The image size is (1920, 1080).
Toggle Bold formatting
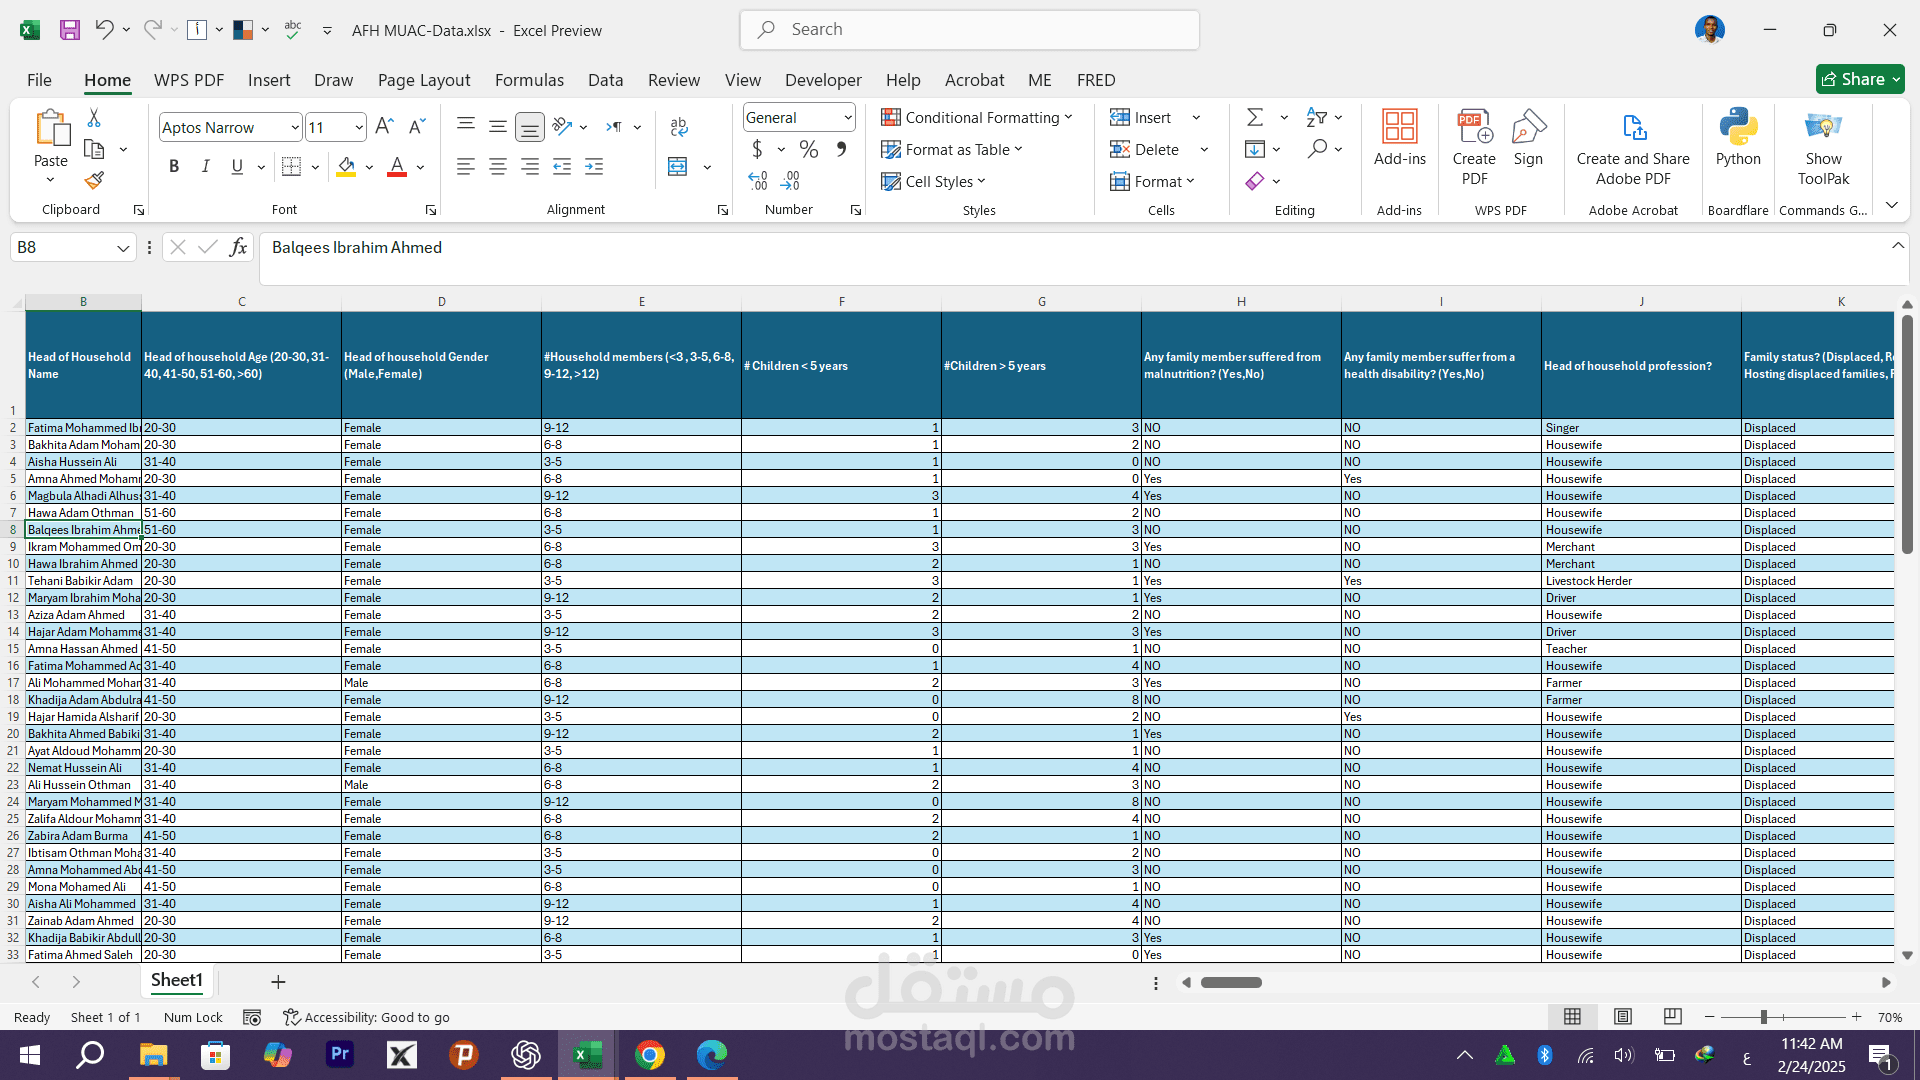[174, 167]
